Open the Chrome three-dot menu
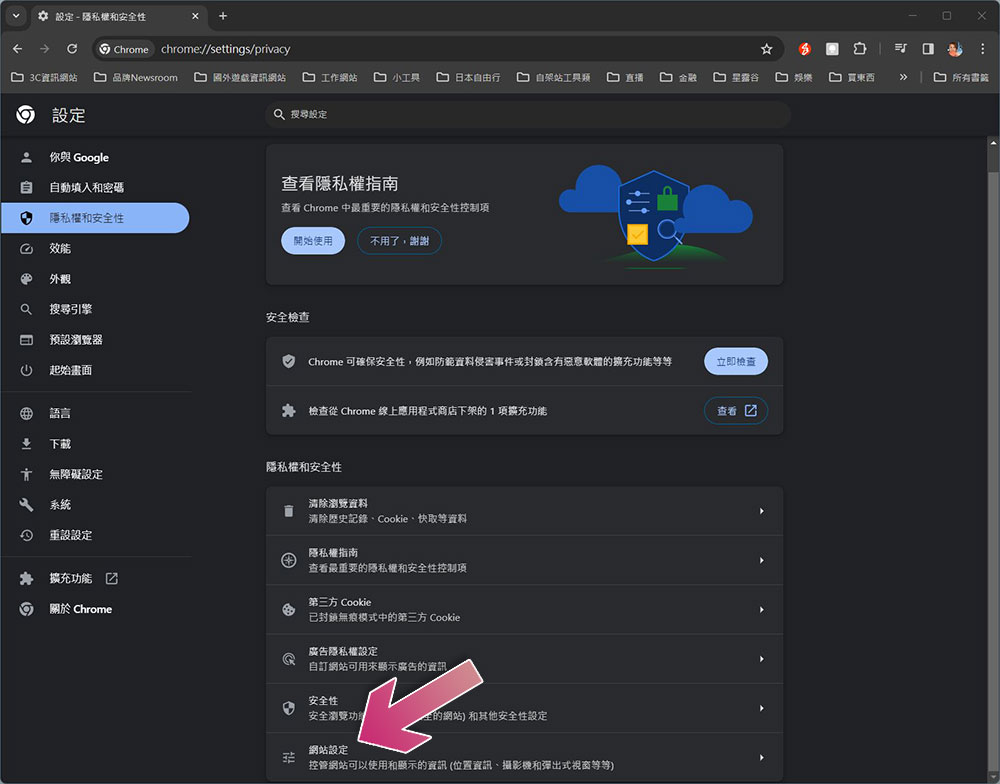Viewport: 1000px width, 784px height. [x=982, y=49]
